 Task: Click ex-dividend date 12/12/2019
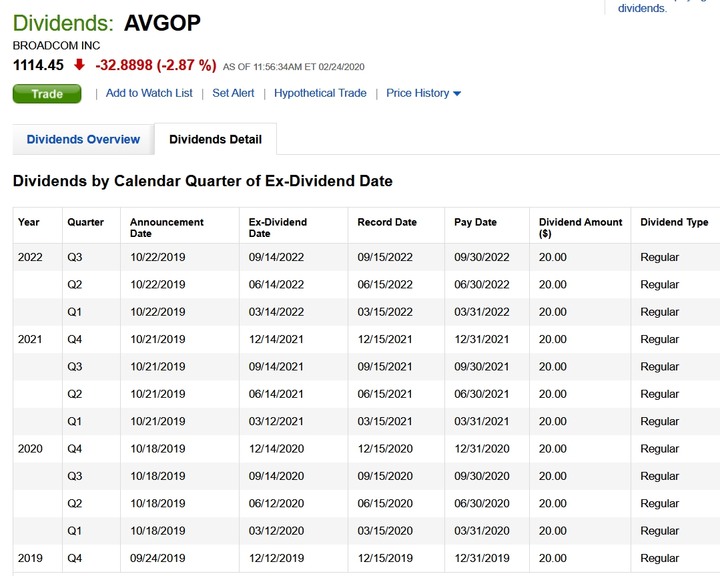coord(276,558)
